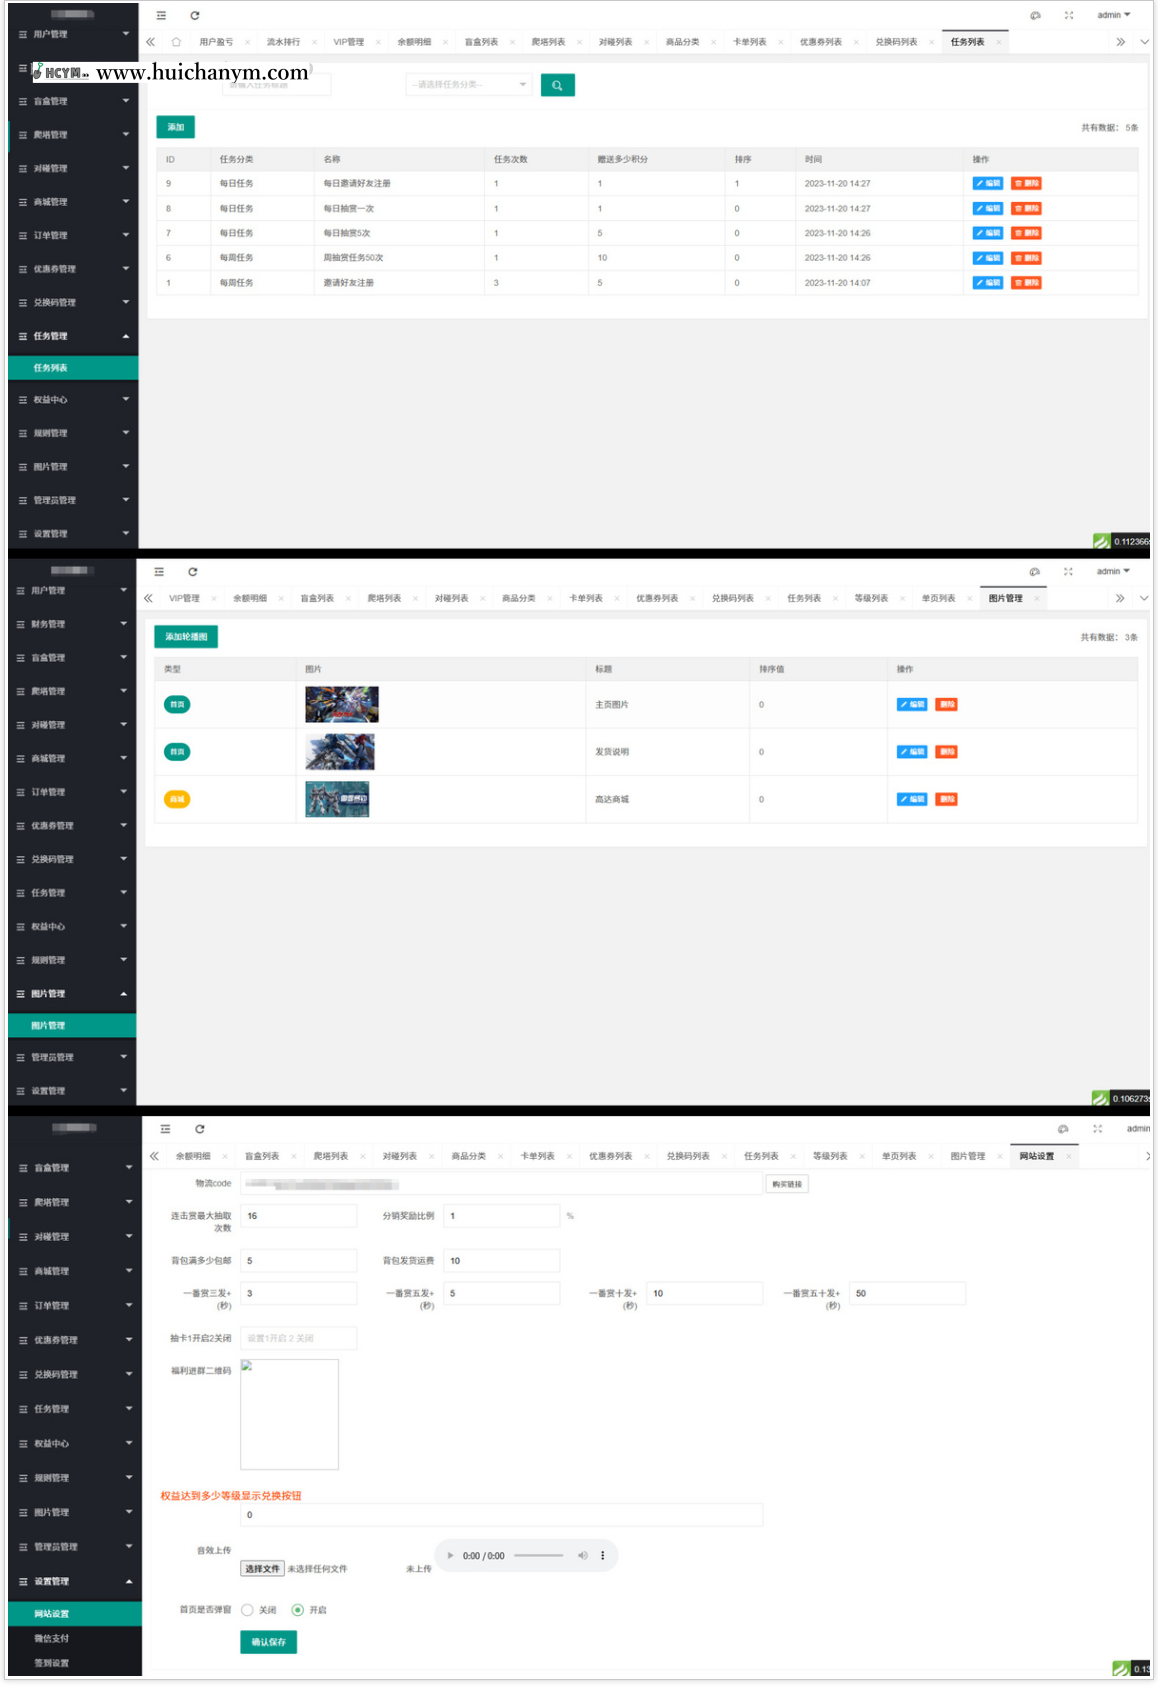Switch to the 用户盈亏 tab

(x=216, y=42)
